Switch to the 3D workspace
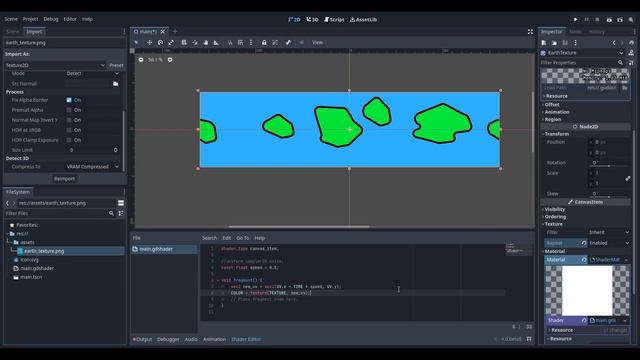 312,20
